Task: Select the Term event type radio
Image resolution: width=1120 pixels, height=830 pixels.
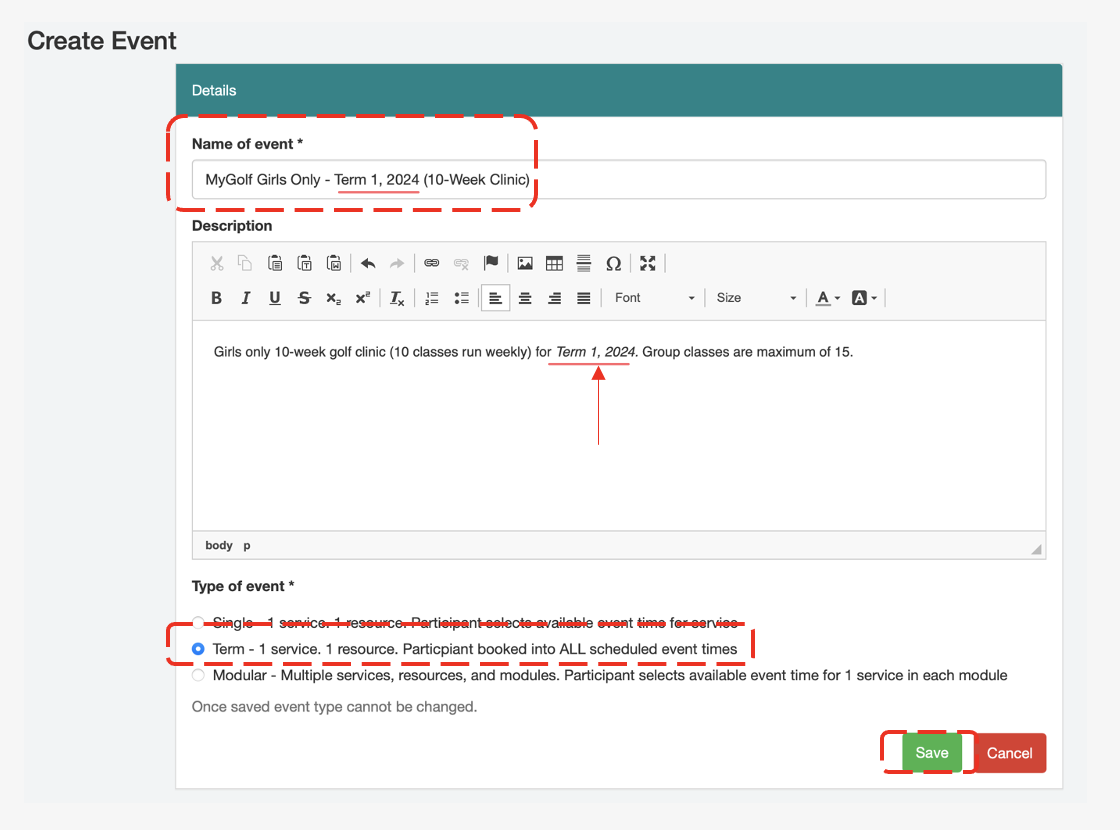Action: click(198, 649)
